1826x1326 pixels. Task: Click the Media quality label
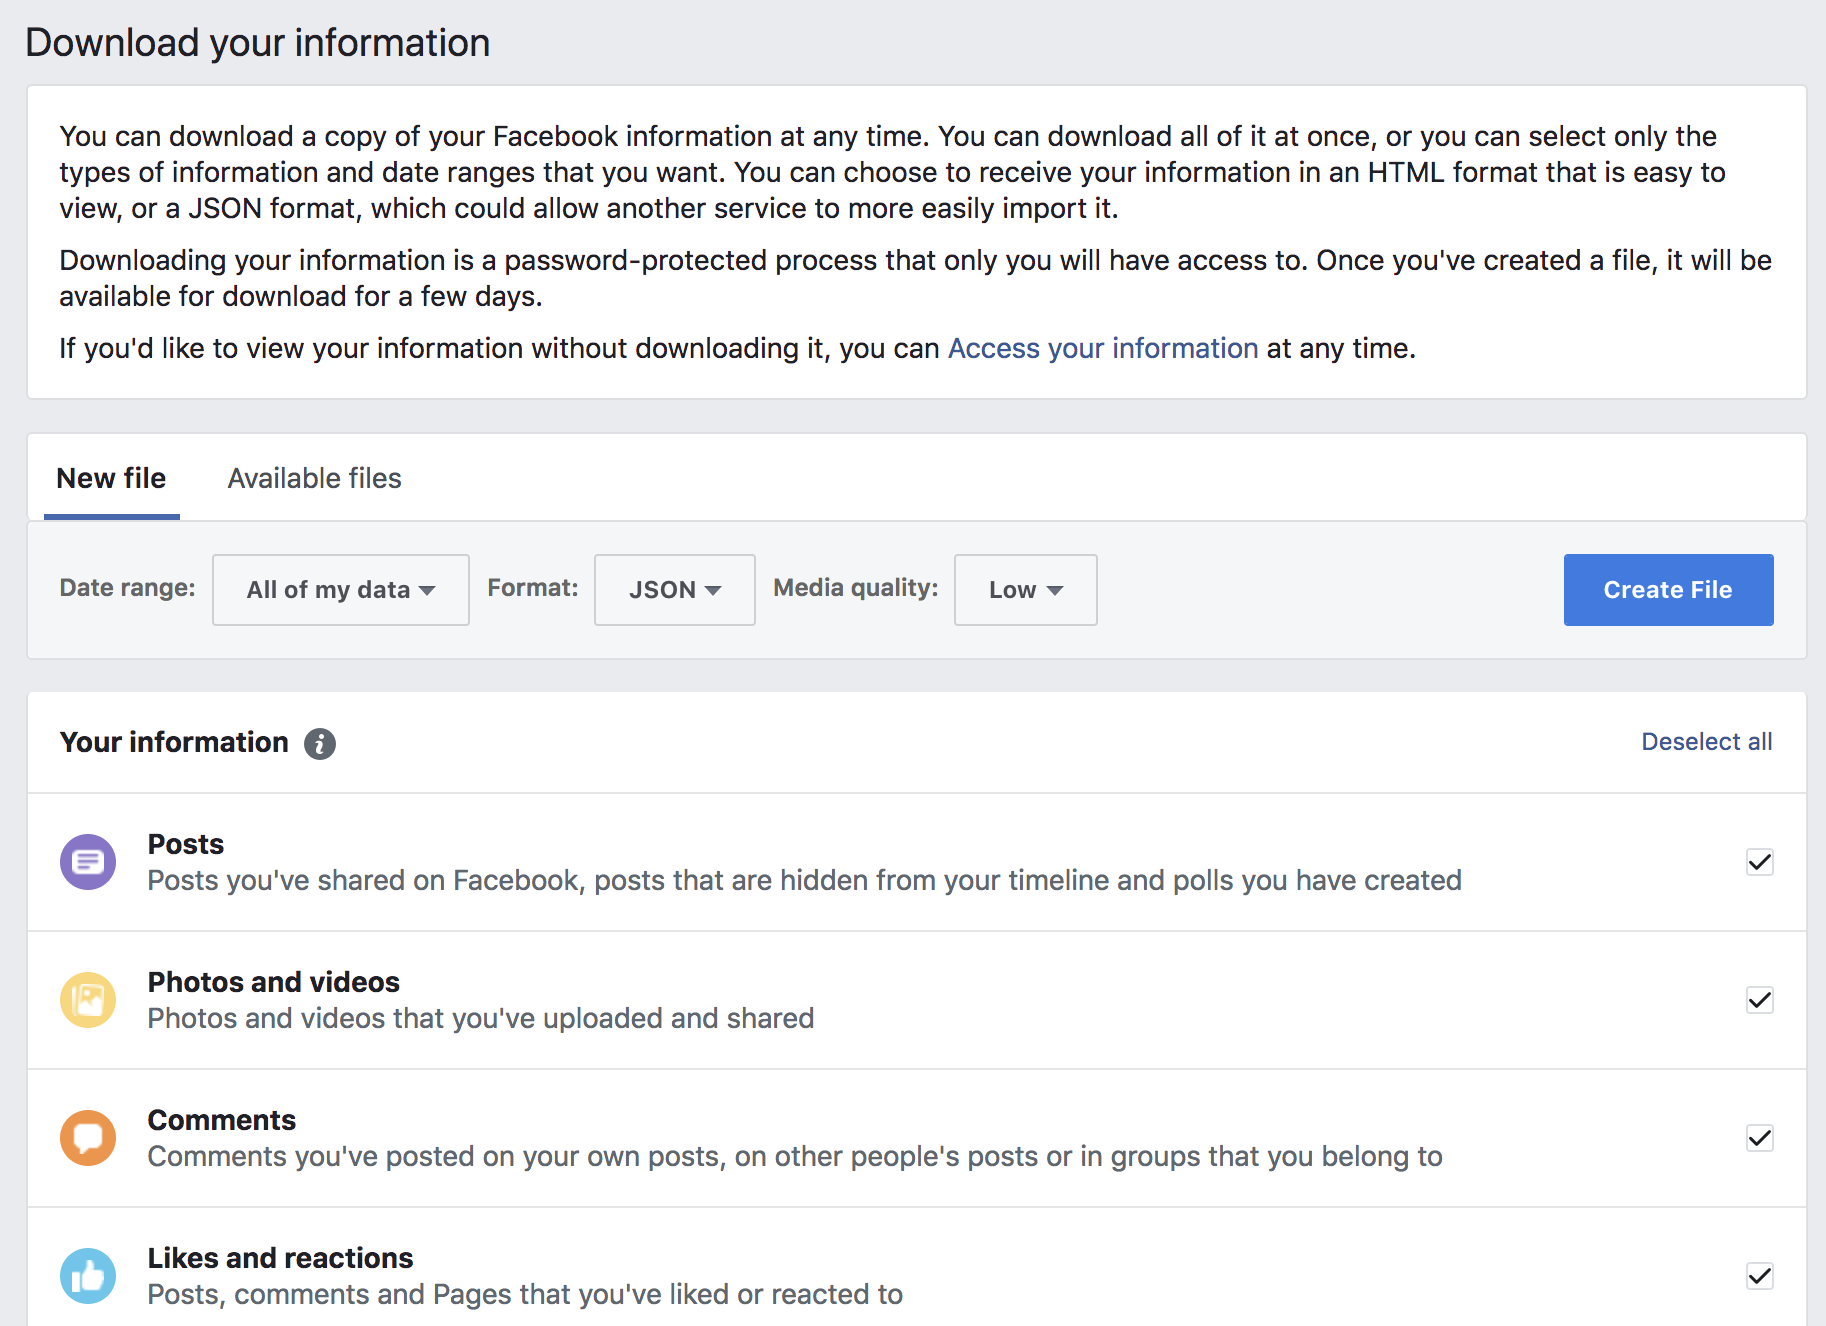(856, 588)
